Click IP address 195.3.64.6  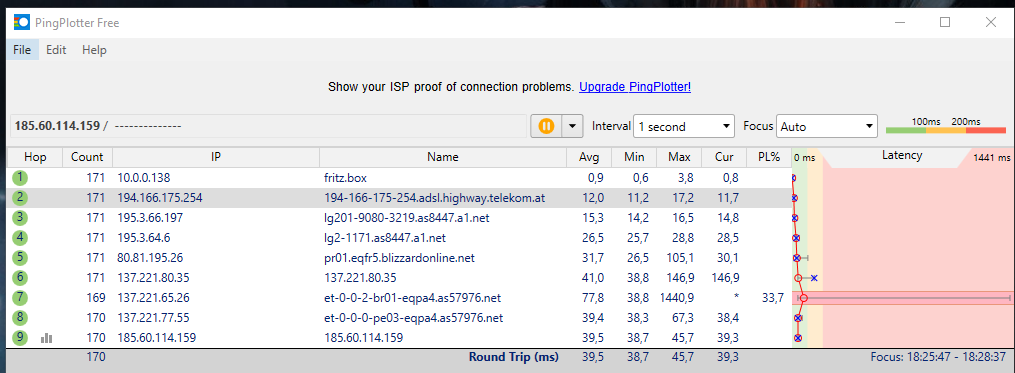tap(144, 238)
